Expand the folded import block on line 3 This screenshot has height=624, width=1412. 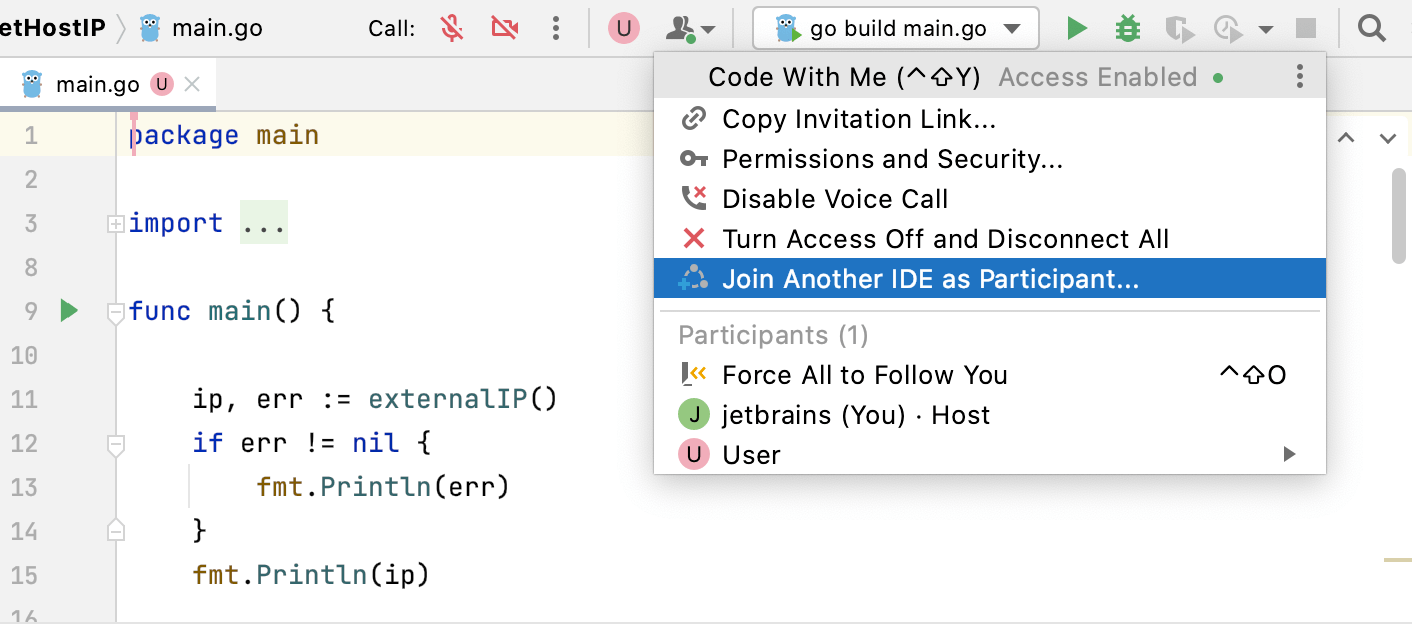point(115,222)
